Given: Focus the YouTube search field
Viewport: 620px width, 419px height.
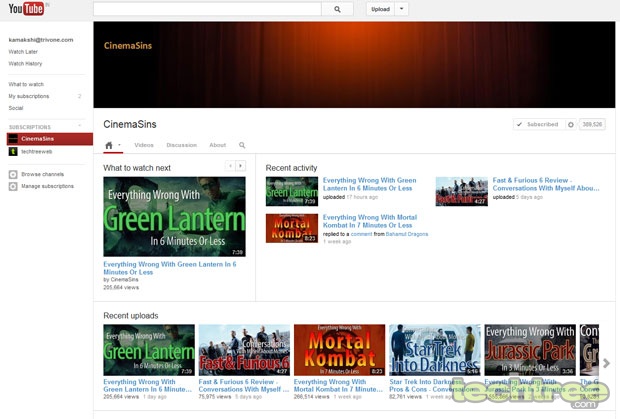Looking at the screenshot, I should 207,9.
